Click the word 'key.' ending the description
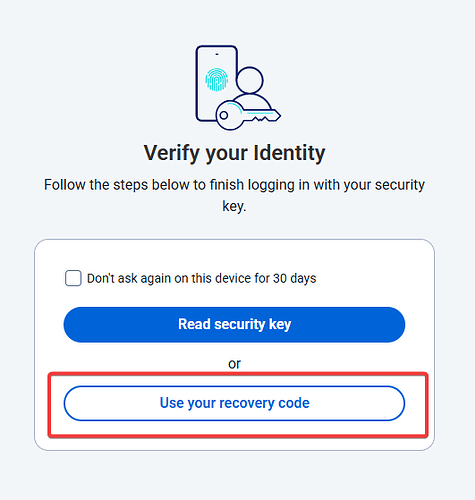Image resolution: width=475 pixels, height=500 pixels. tap(234, 206)
